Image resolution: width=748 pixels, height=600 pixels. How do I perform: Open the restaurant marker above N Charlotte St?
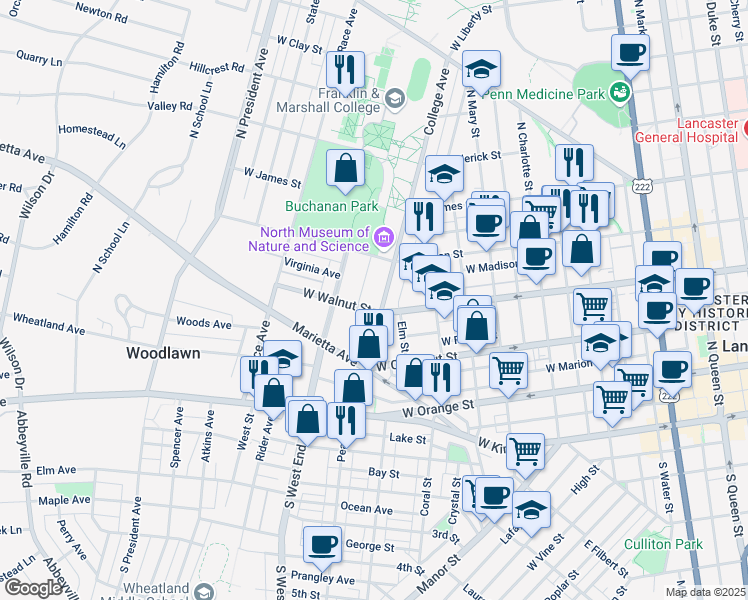574,166
